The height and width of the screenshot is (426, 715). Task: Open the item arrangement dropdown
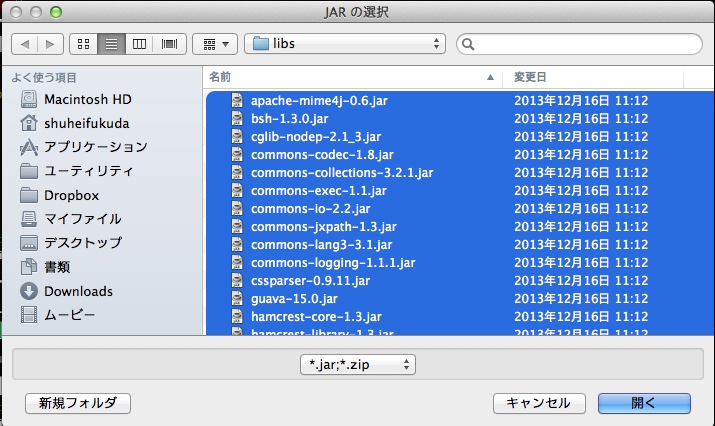pyautogui.click(x=215, y=44)
